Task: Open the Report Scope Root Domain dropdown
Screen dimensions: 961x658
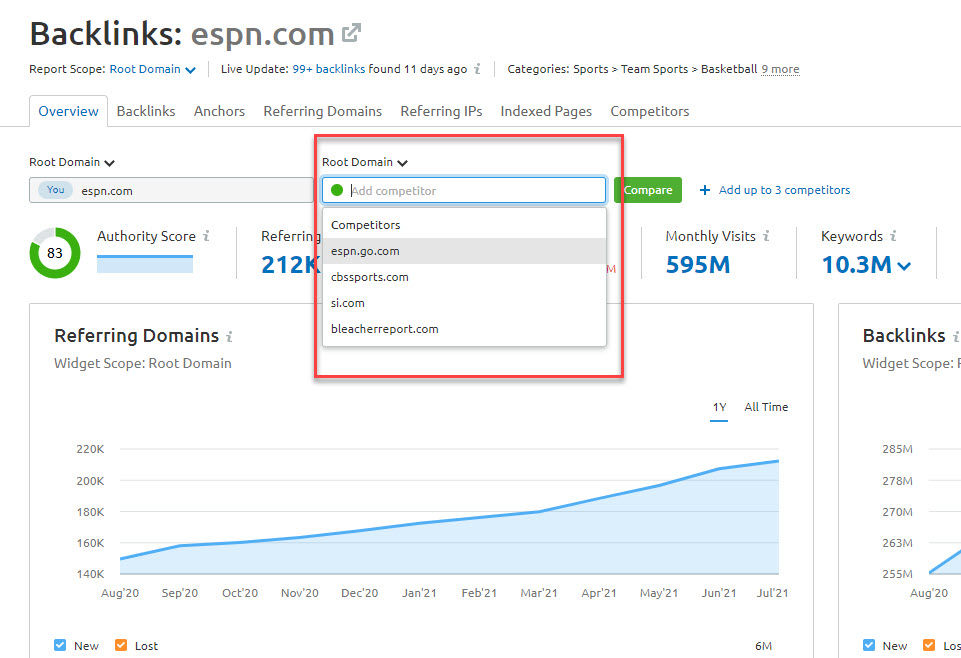Action: (153, 69)
